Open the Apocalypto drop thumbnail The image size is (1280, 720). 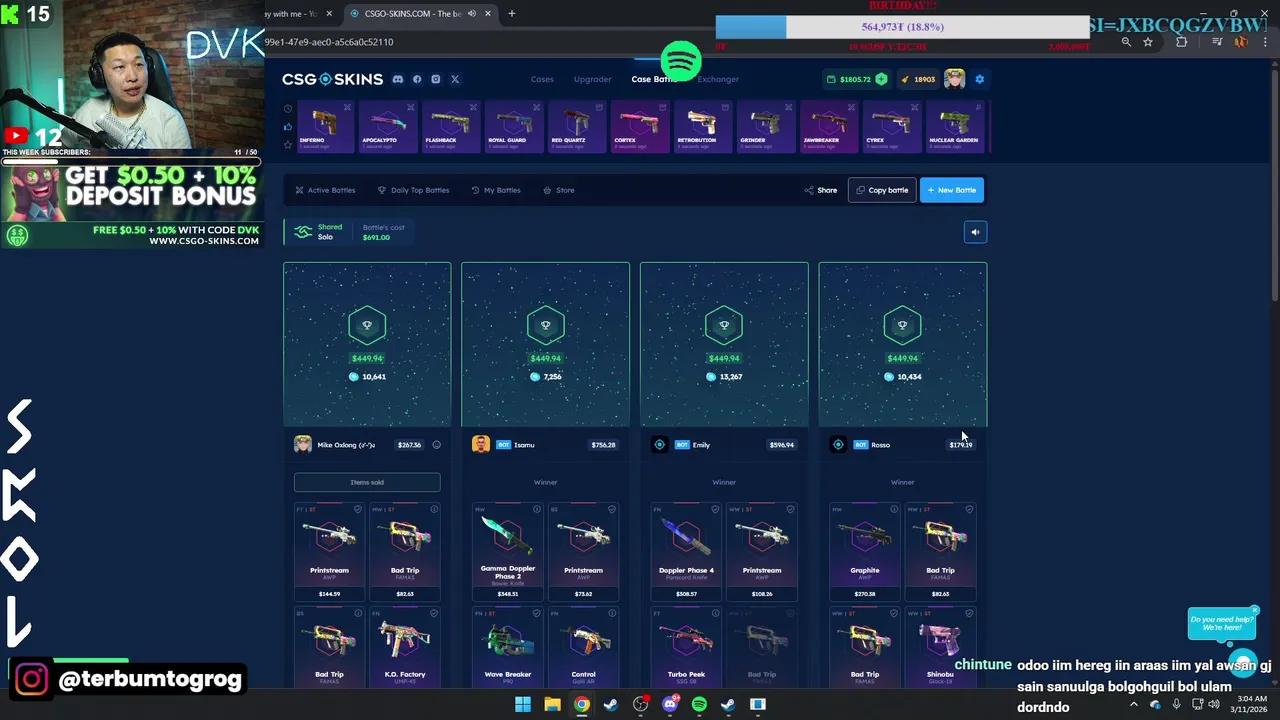(x=388, y=127)
